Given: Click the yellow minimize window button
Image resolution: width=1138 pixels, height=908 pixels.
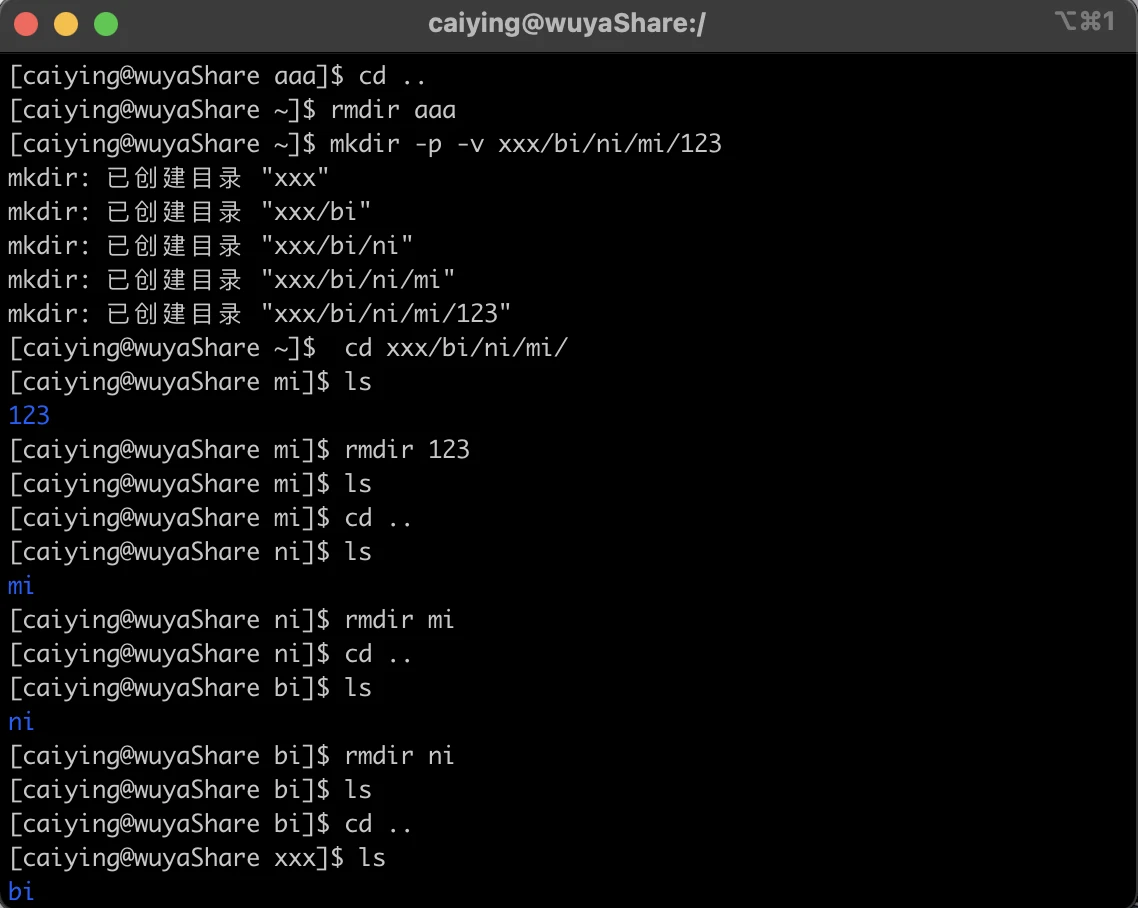Looking at the screenshot, I should tap(66, 24).
